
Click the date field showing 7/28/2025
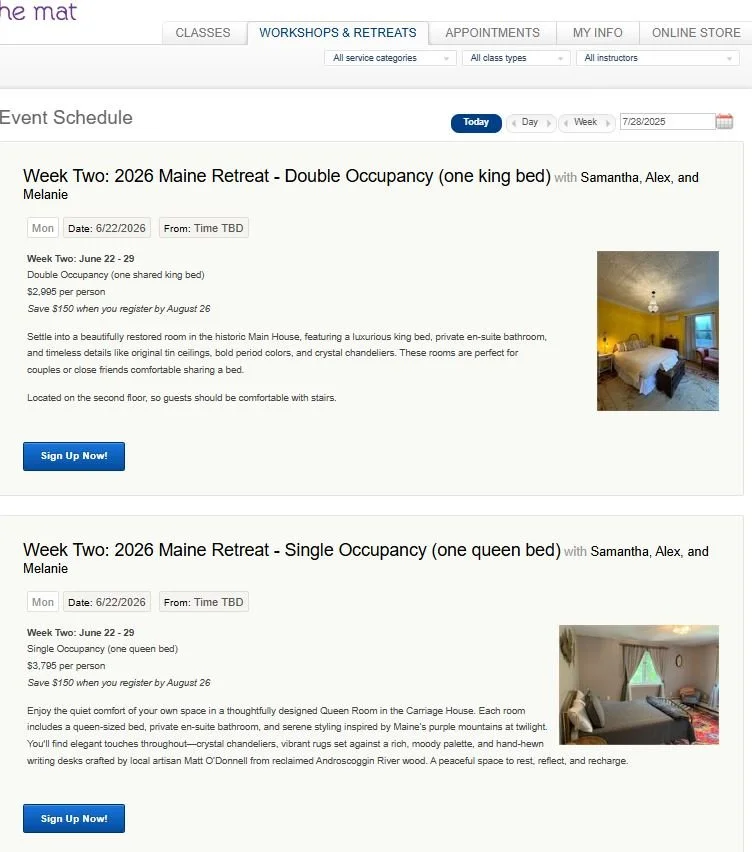(x=667, y=122)
